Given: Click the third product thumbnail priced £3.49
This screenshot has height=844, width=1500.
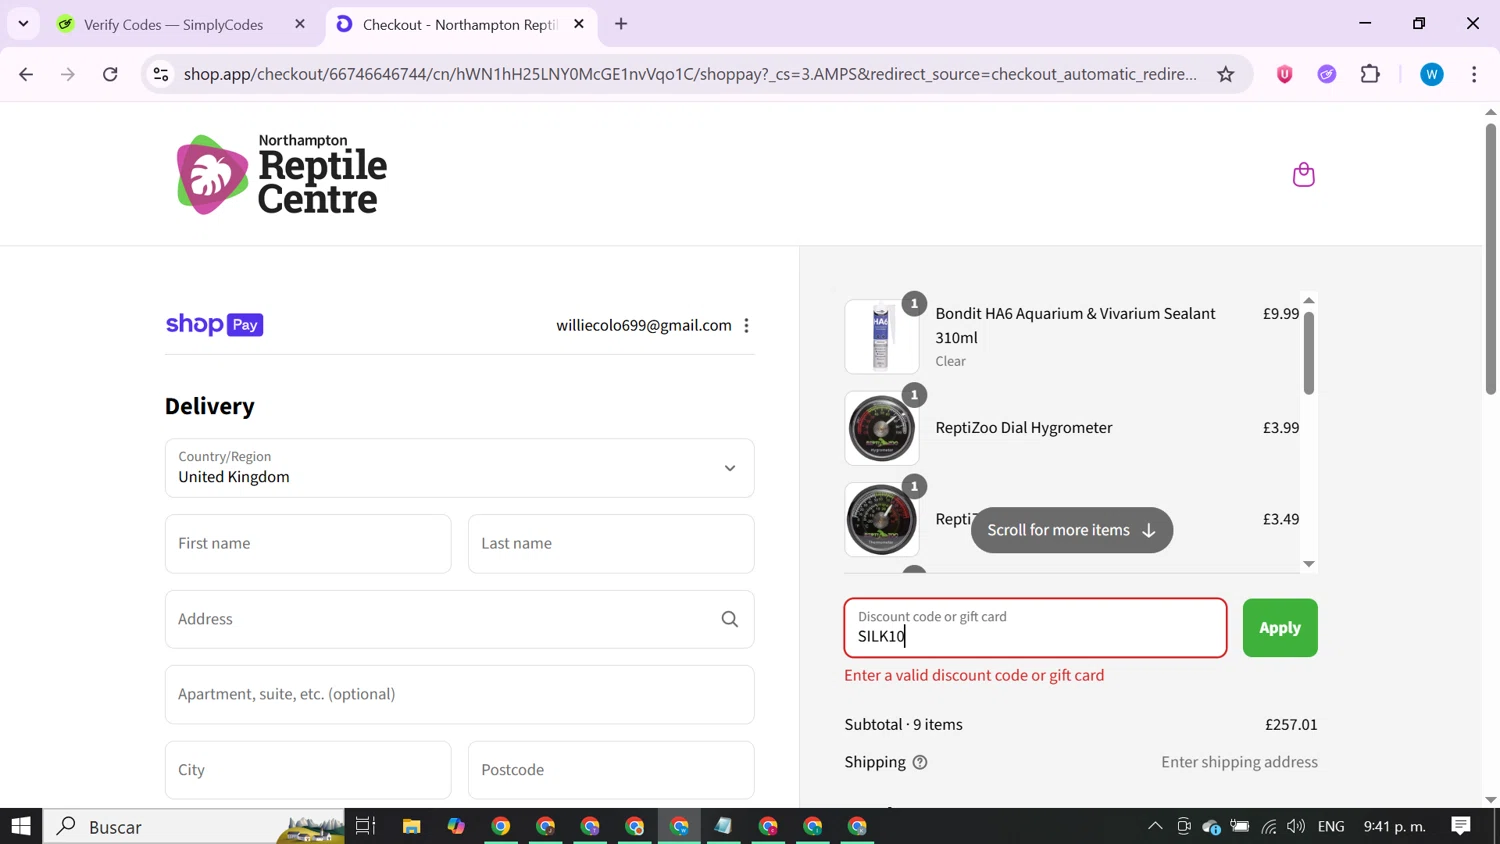Looking at the screenshot, I should point(881,520).
